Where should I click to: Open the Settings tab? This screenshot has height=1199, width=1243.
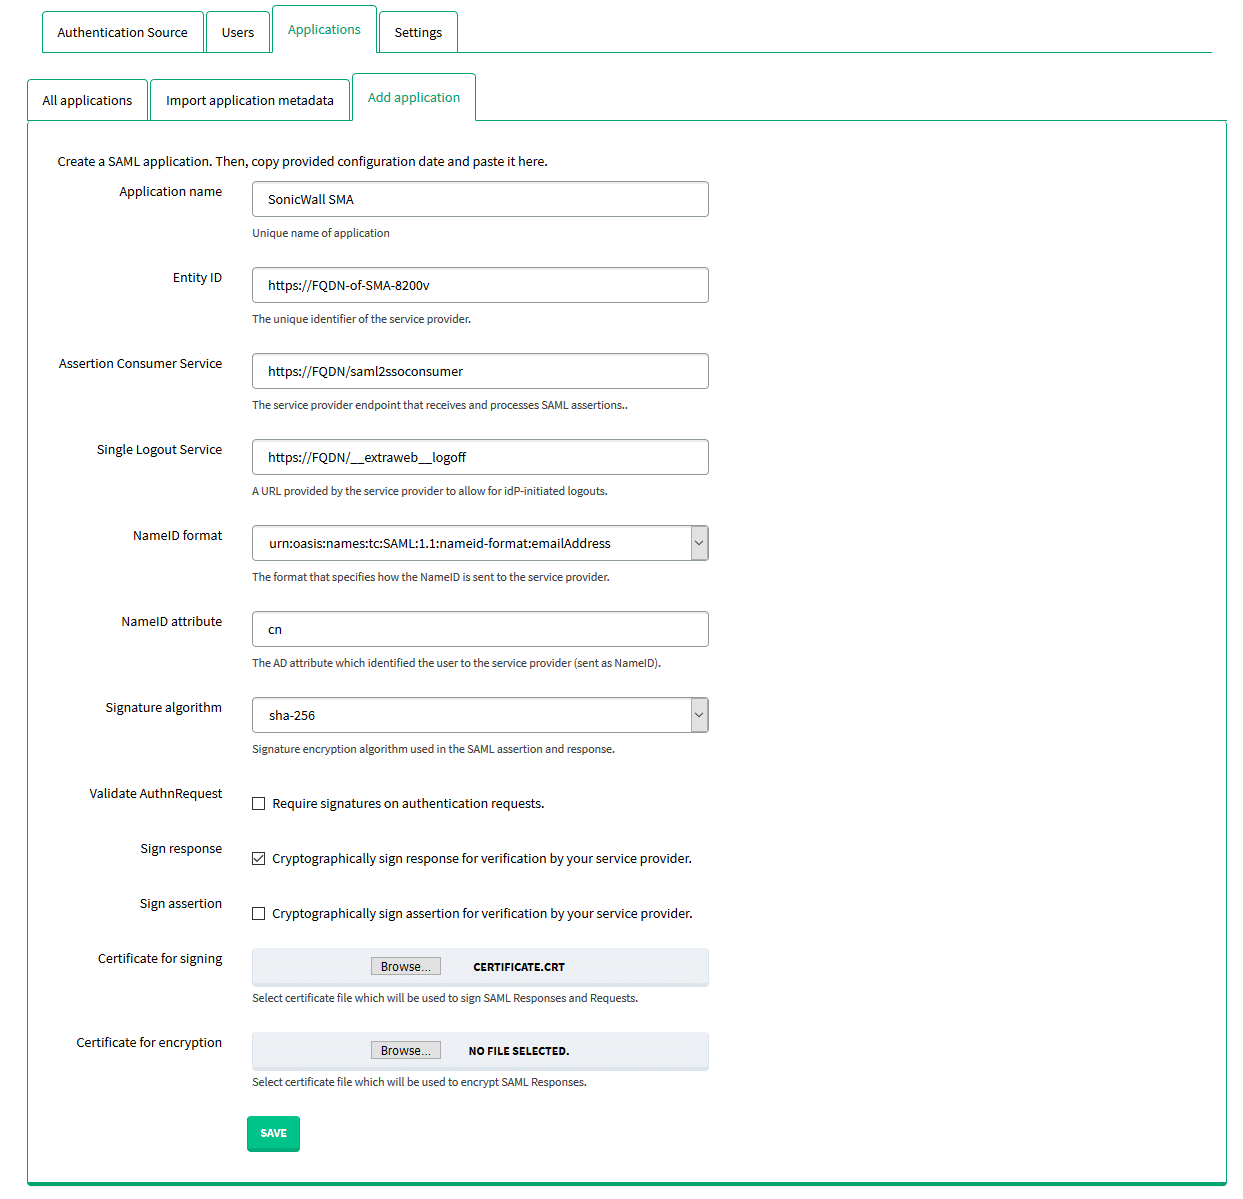pos(418,32)
